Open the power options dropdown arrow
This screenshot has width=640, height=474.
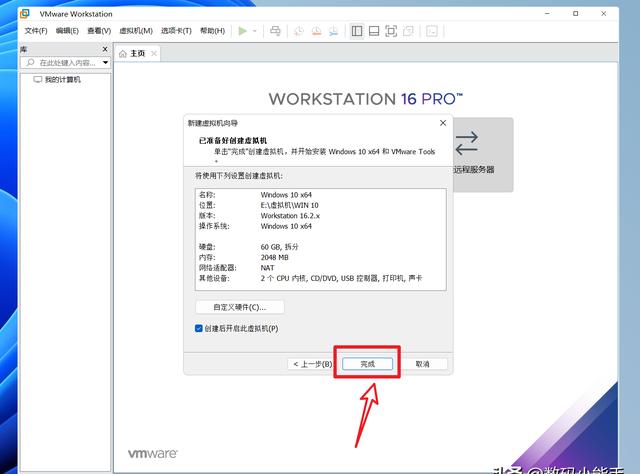click(x=255, y=31)
